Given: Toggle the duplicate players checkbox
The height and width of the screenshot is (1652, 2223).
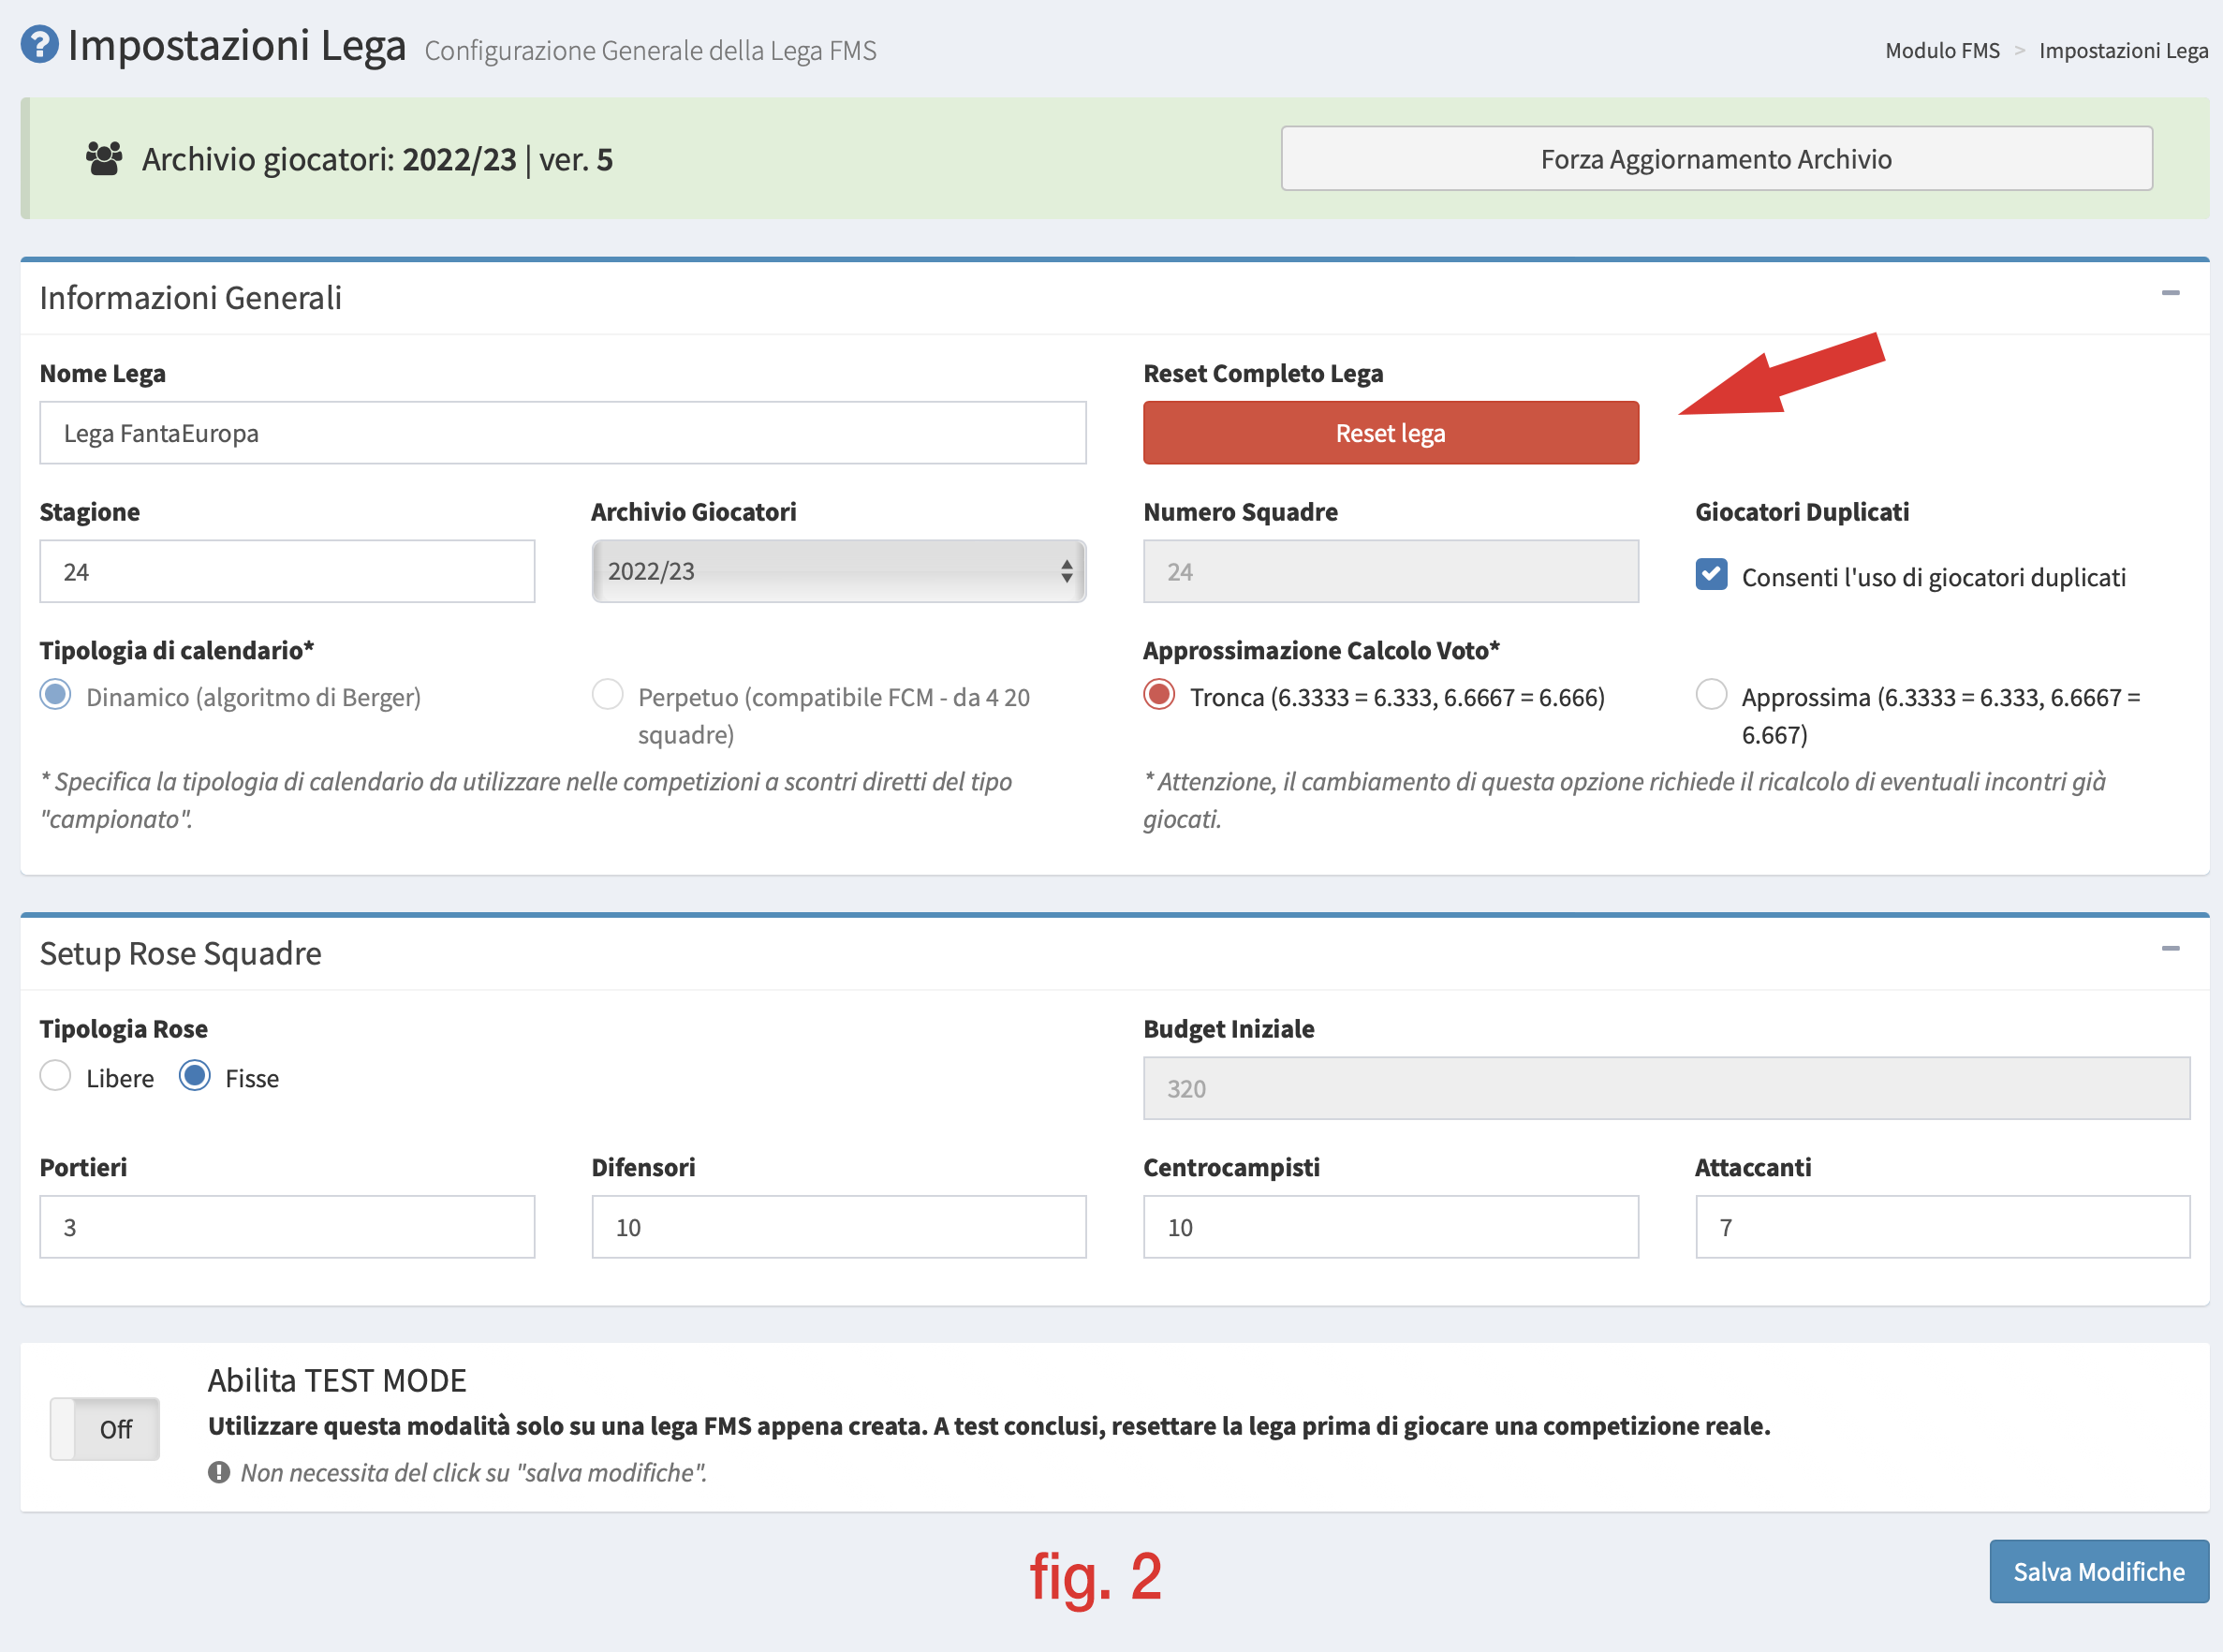Looking at the screenshot, I should coord(1711,574).
